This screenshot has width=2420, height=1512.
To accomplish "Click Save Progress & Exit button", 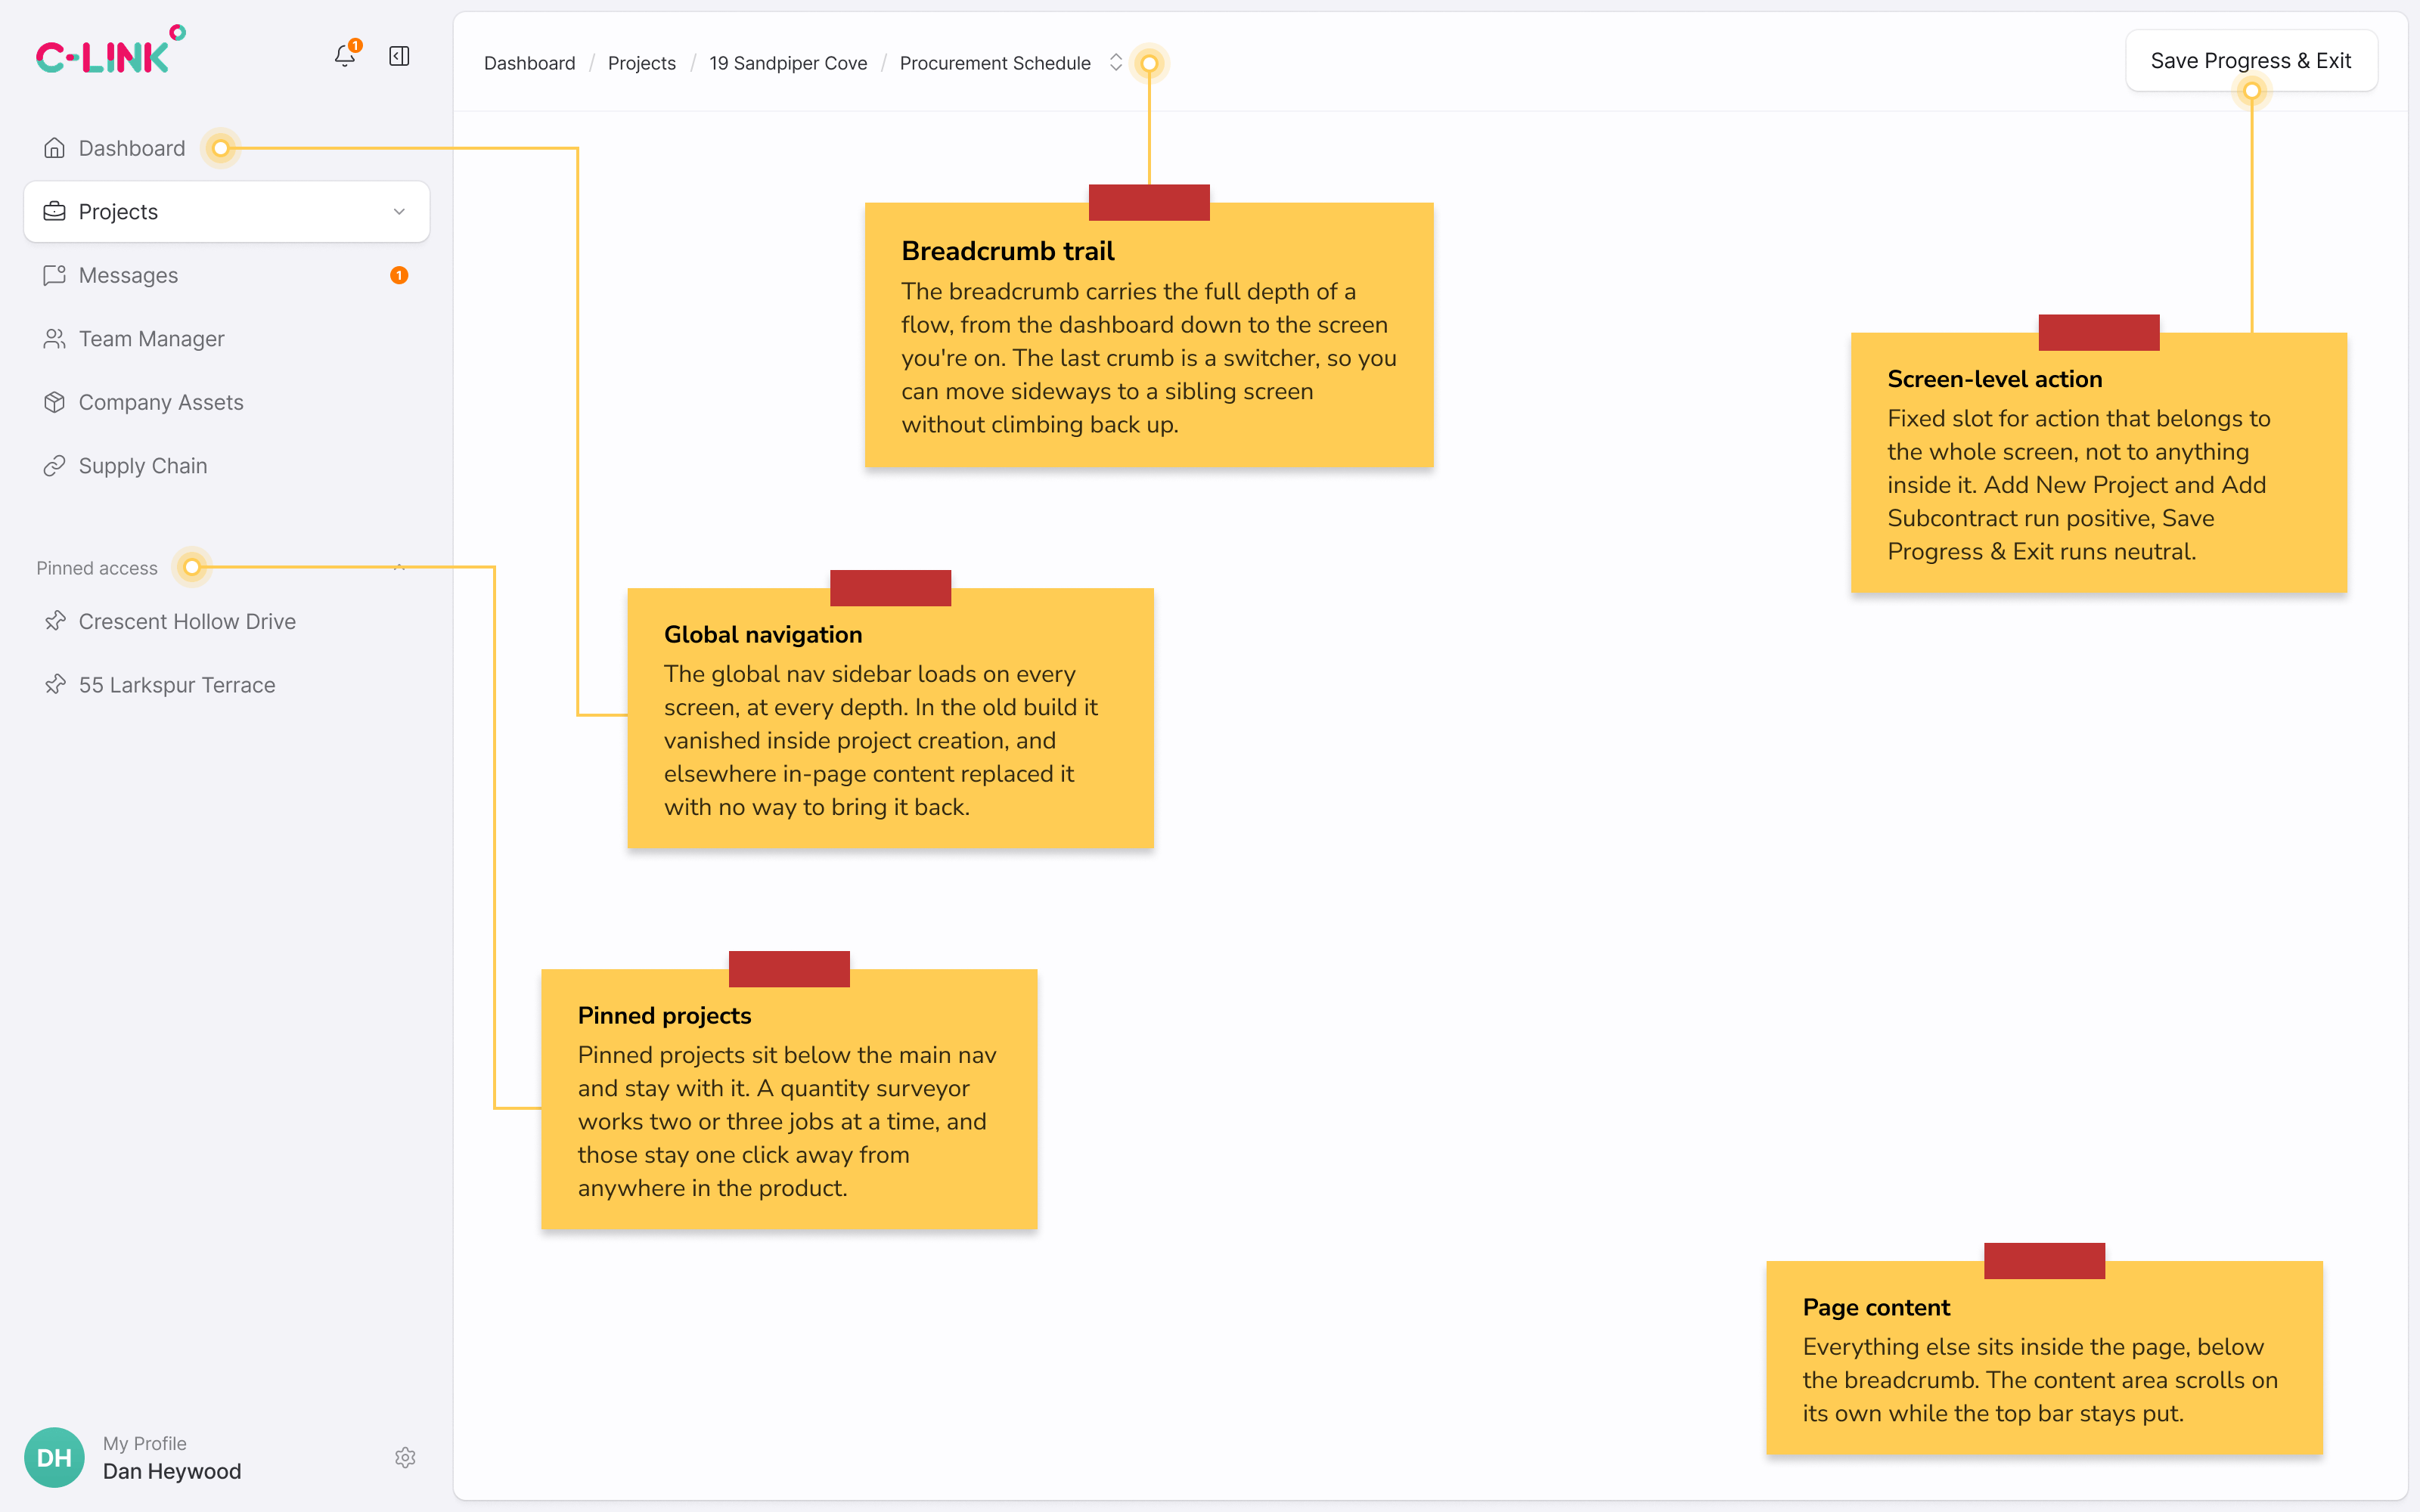I will pyautogui.click(x=2251, y=61).
